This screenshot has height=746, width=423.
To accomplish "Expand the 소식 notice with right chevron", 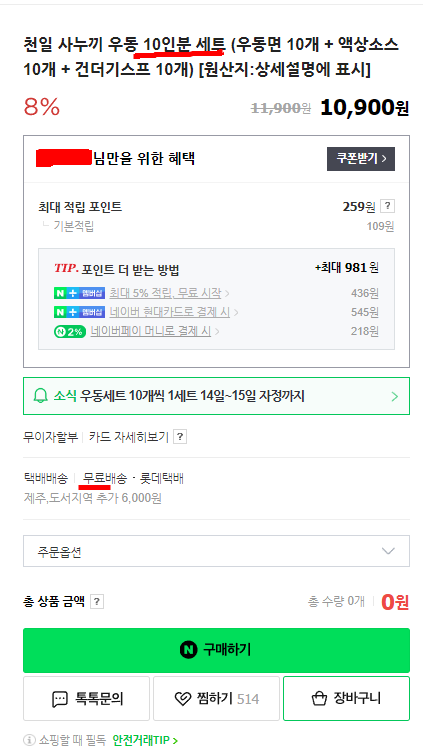I will [x=394, y=396].
